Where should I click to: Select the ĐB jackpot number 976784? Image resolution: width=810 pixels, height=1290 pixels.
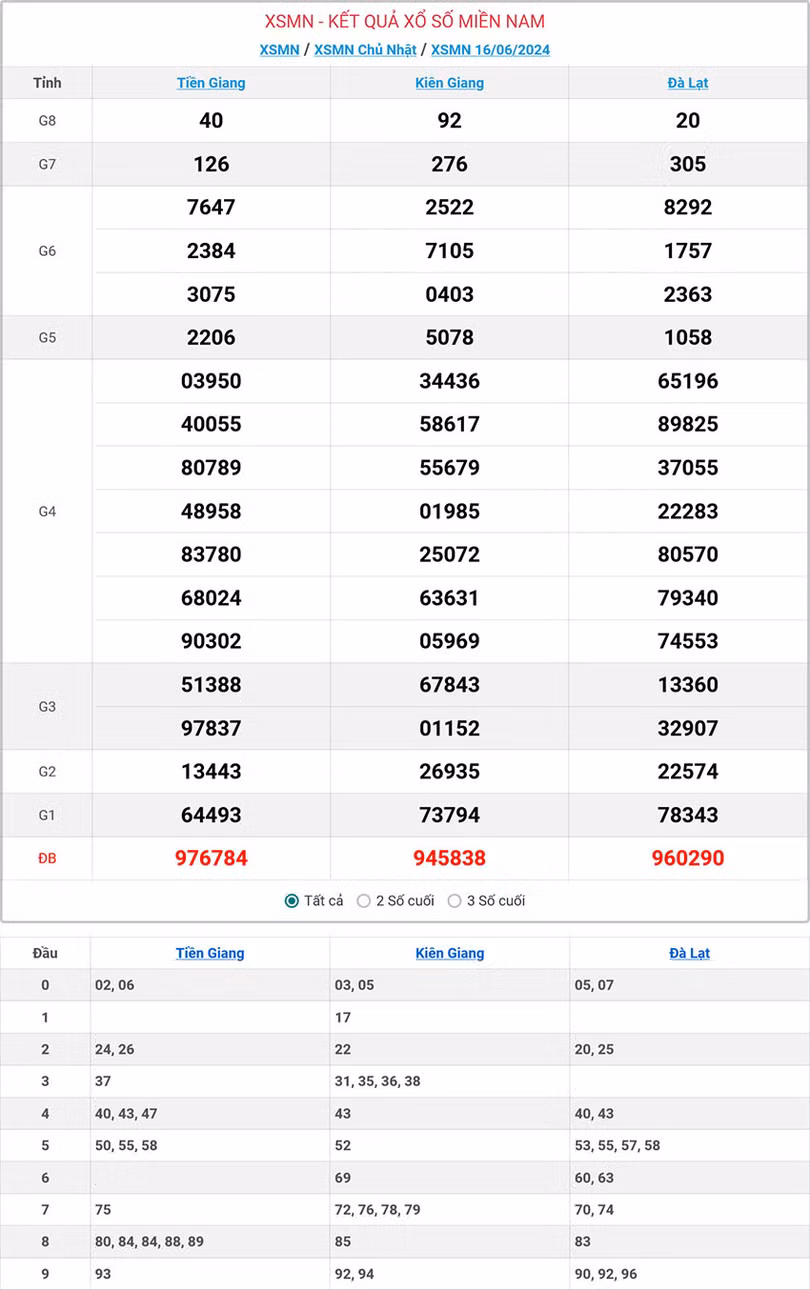(210, 858)
